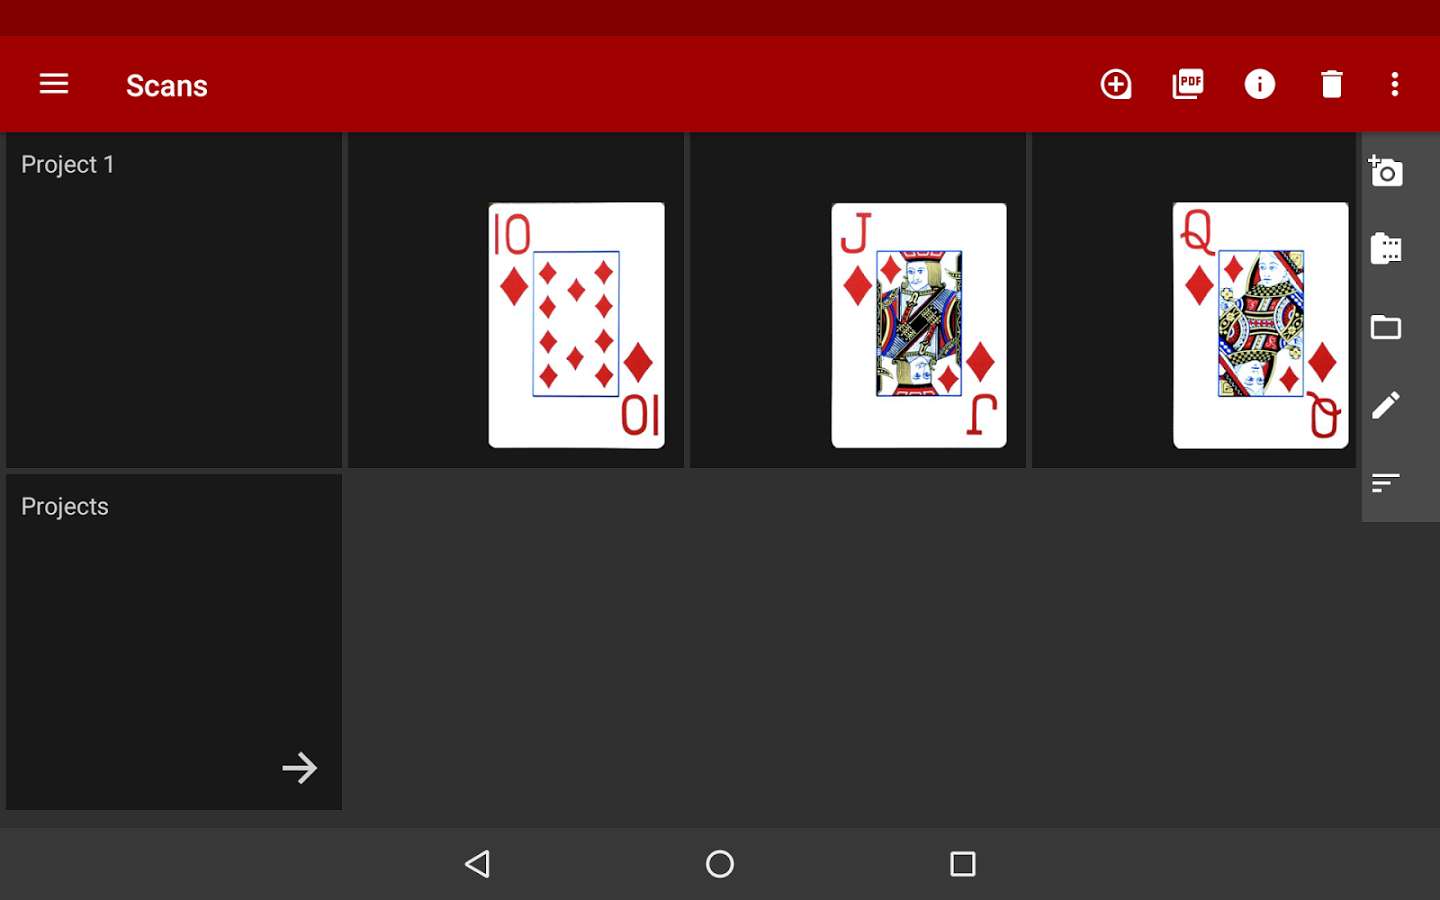The image size is (1440, 900).
Task: Import images from the gallery film icon
Action: [1386, 248]
